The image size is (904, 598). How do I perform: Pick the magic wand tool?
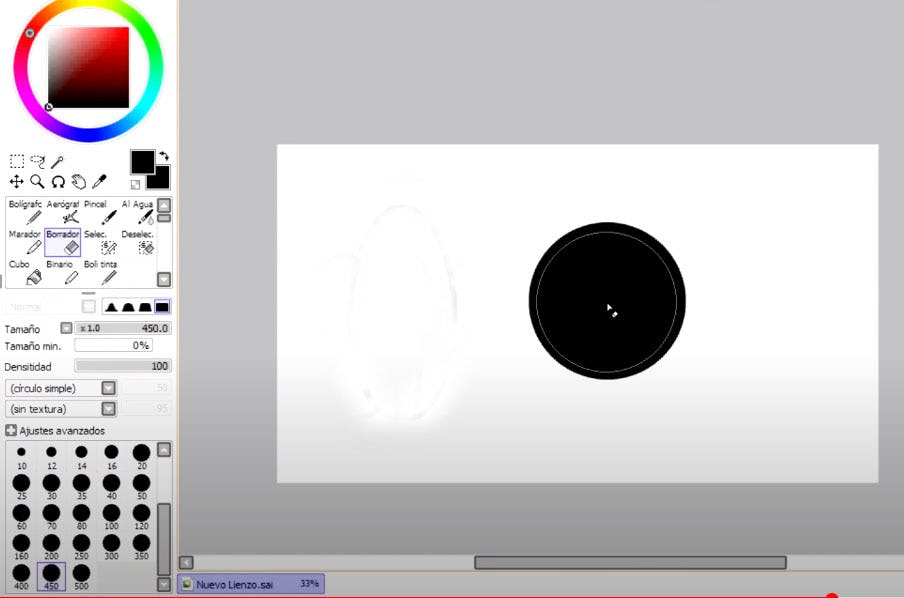pos(58,161)
